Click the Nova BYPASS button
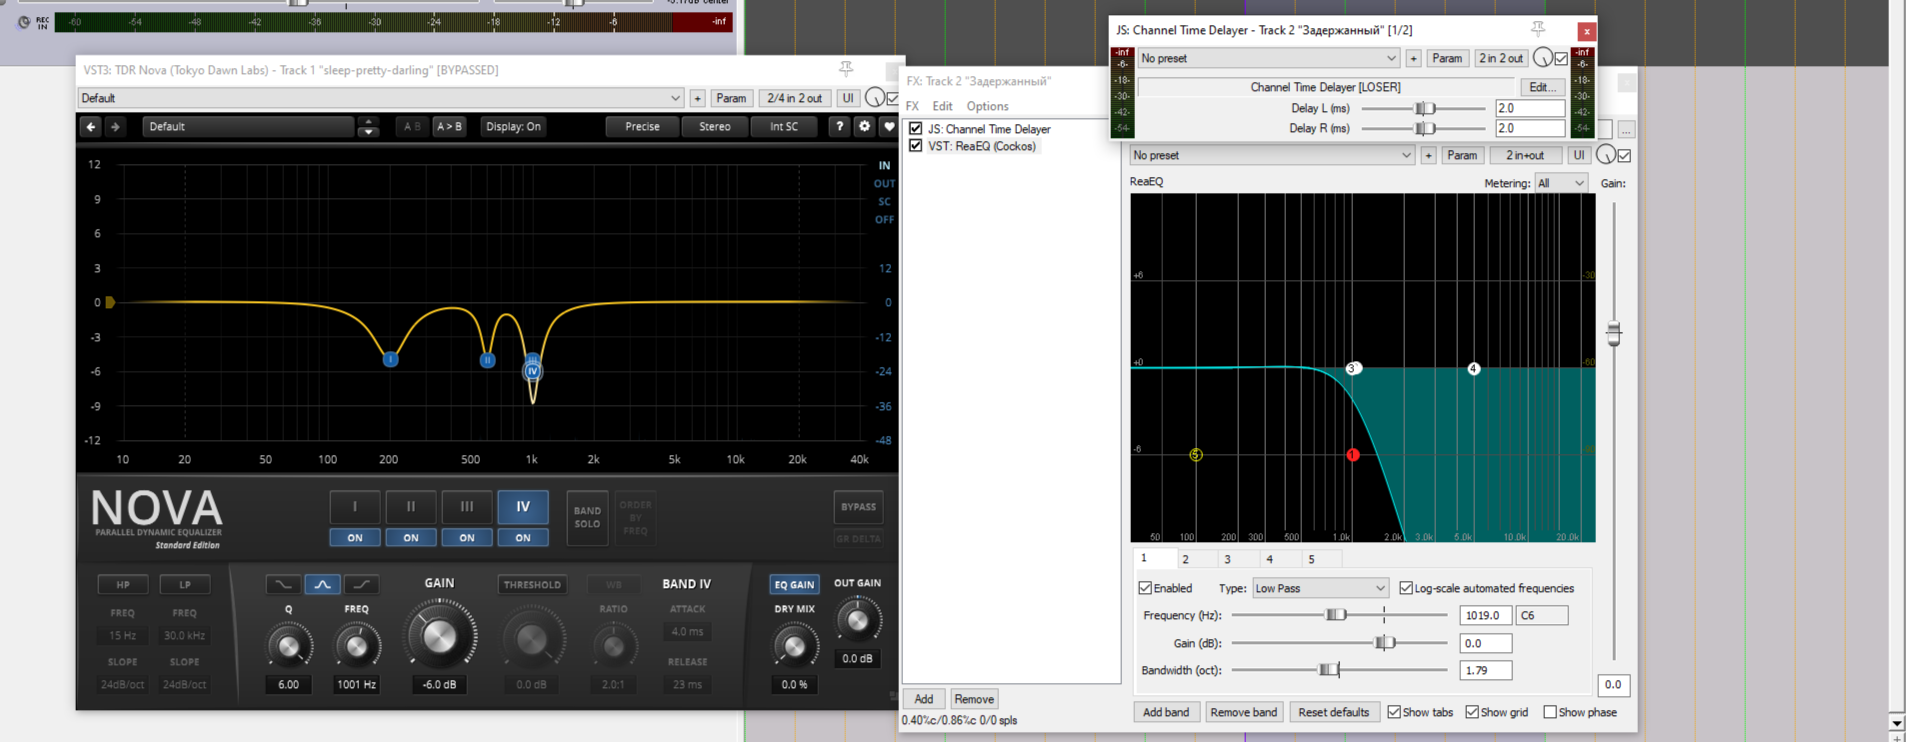Viewport: 1906px width, 742px height. coord(858,507)
